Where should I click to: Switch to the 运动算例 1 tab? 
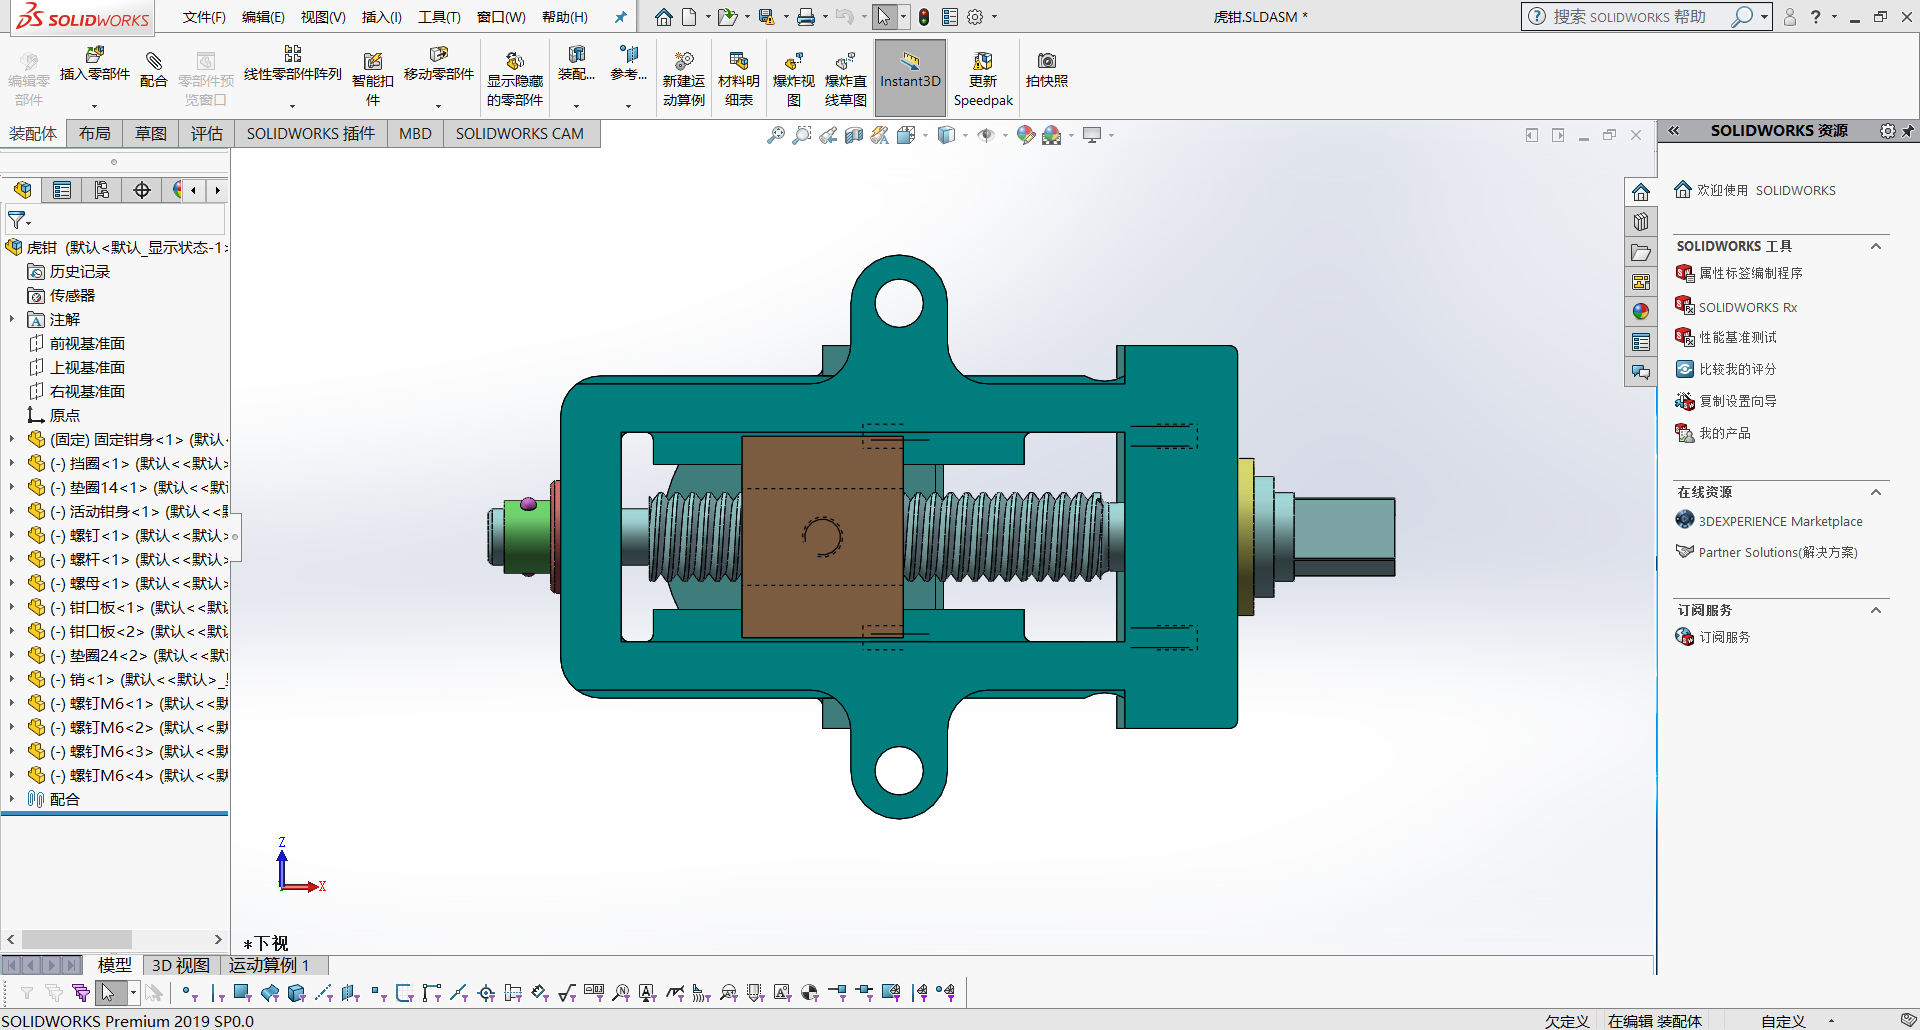click(270, 965)
